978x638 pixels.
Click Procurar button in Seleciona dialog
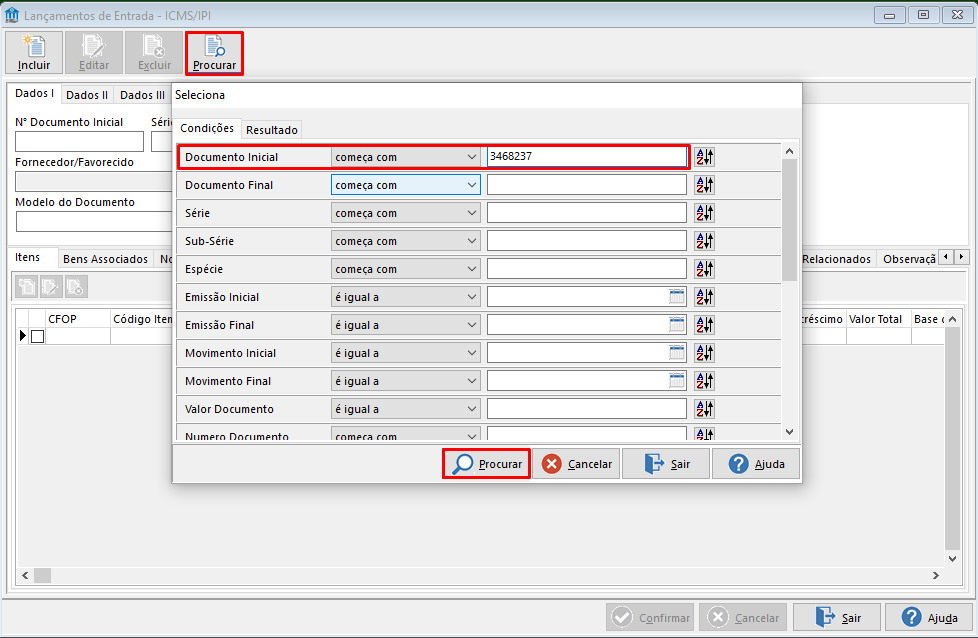[x=487, y=464]
